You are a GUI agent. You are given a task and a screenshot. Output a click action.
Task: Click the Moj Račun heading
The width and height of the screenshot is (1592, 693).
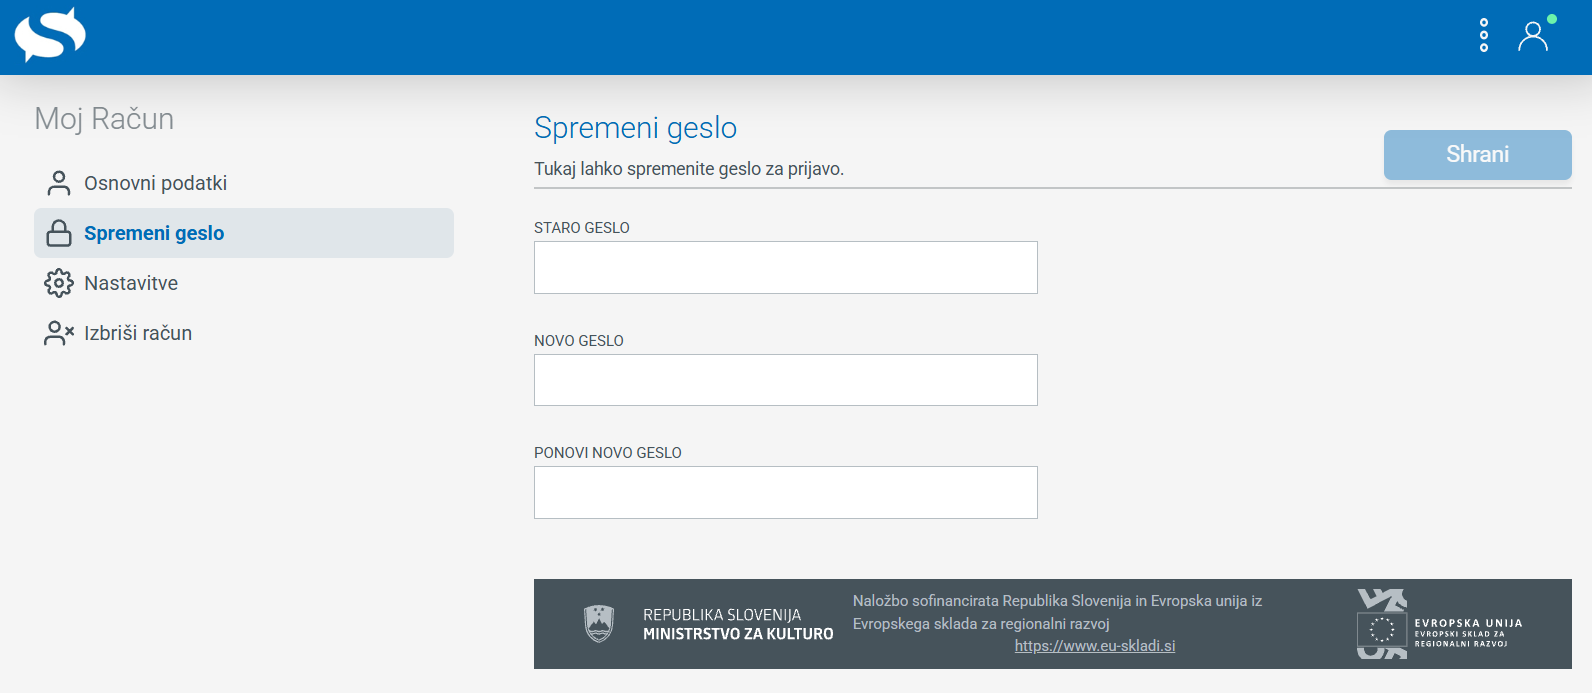pos(104,118)
